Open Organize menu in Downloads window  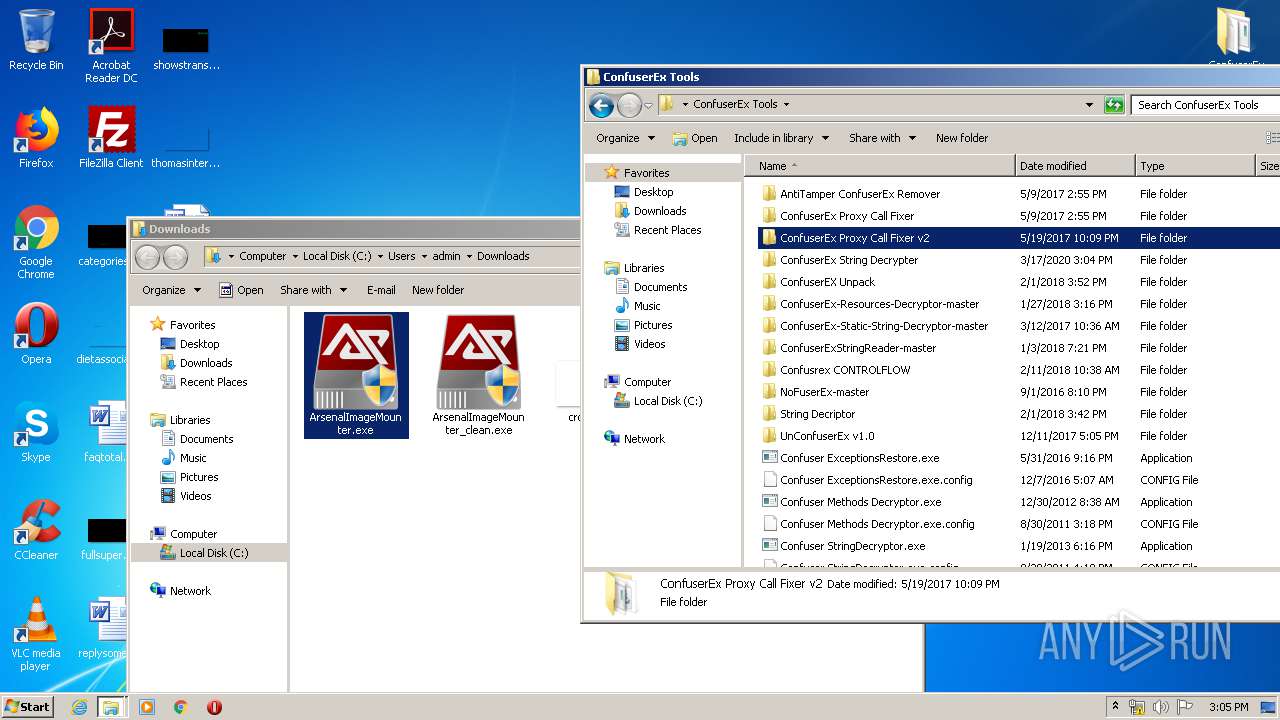click(x=171, y=290)
